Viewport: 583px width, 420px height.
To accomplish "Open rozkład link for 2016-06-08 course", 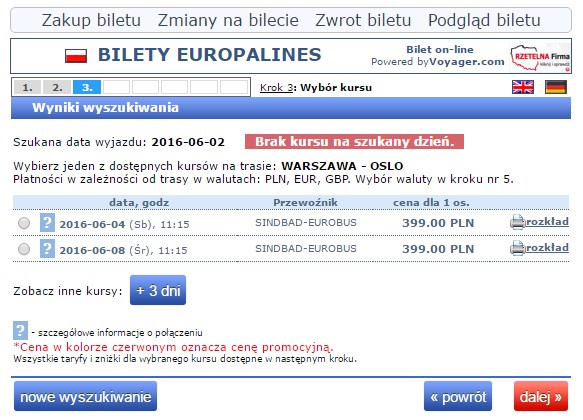I will tap(547, 248).
